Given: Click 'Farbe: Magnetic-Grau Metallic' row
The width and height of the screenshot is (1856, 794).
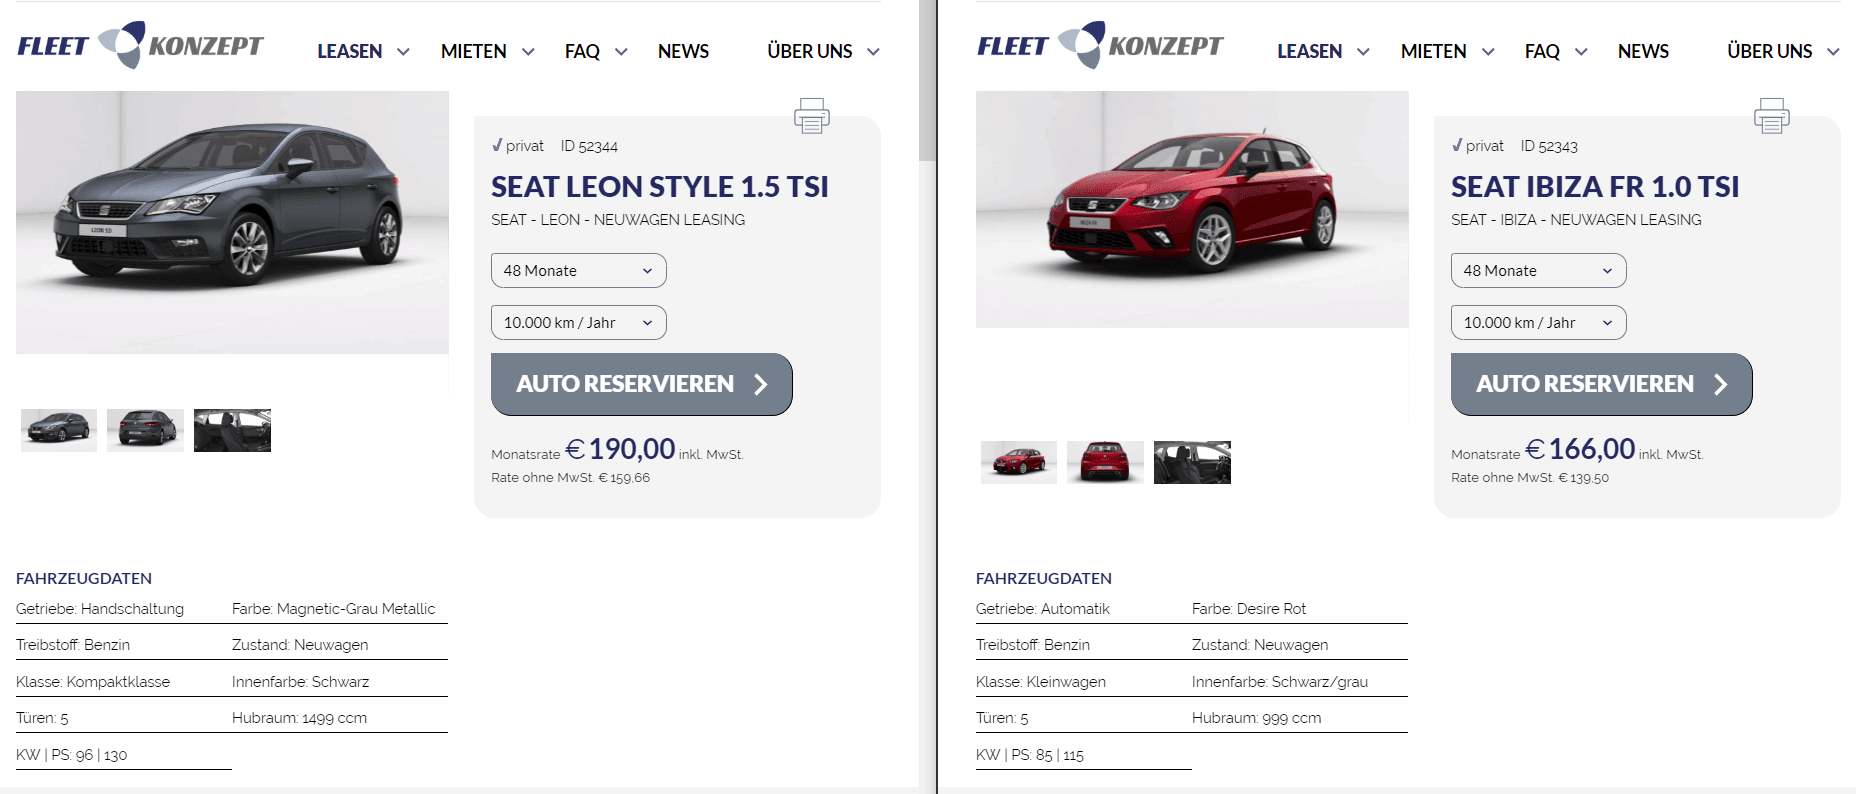Looking at the screenshot, I should (334, 609).
